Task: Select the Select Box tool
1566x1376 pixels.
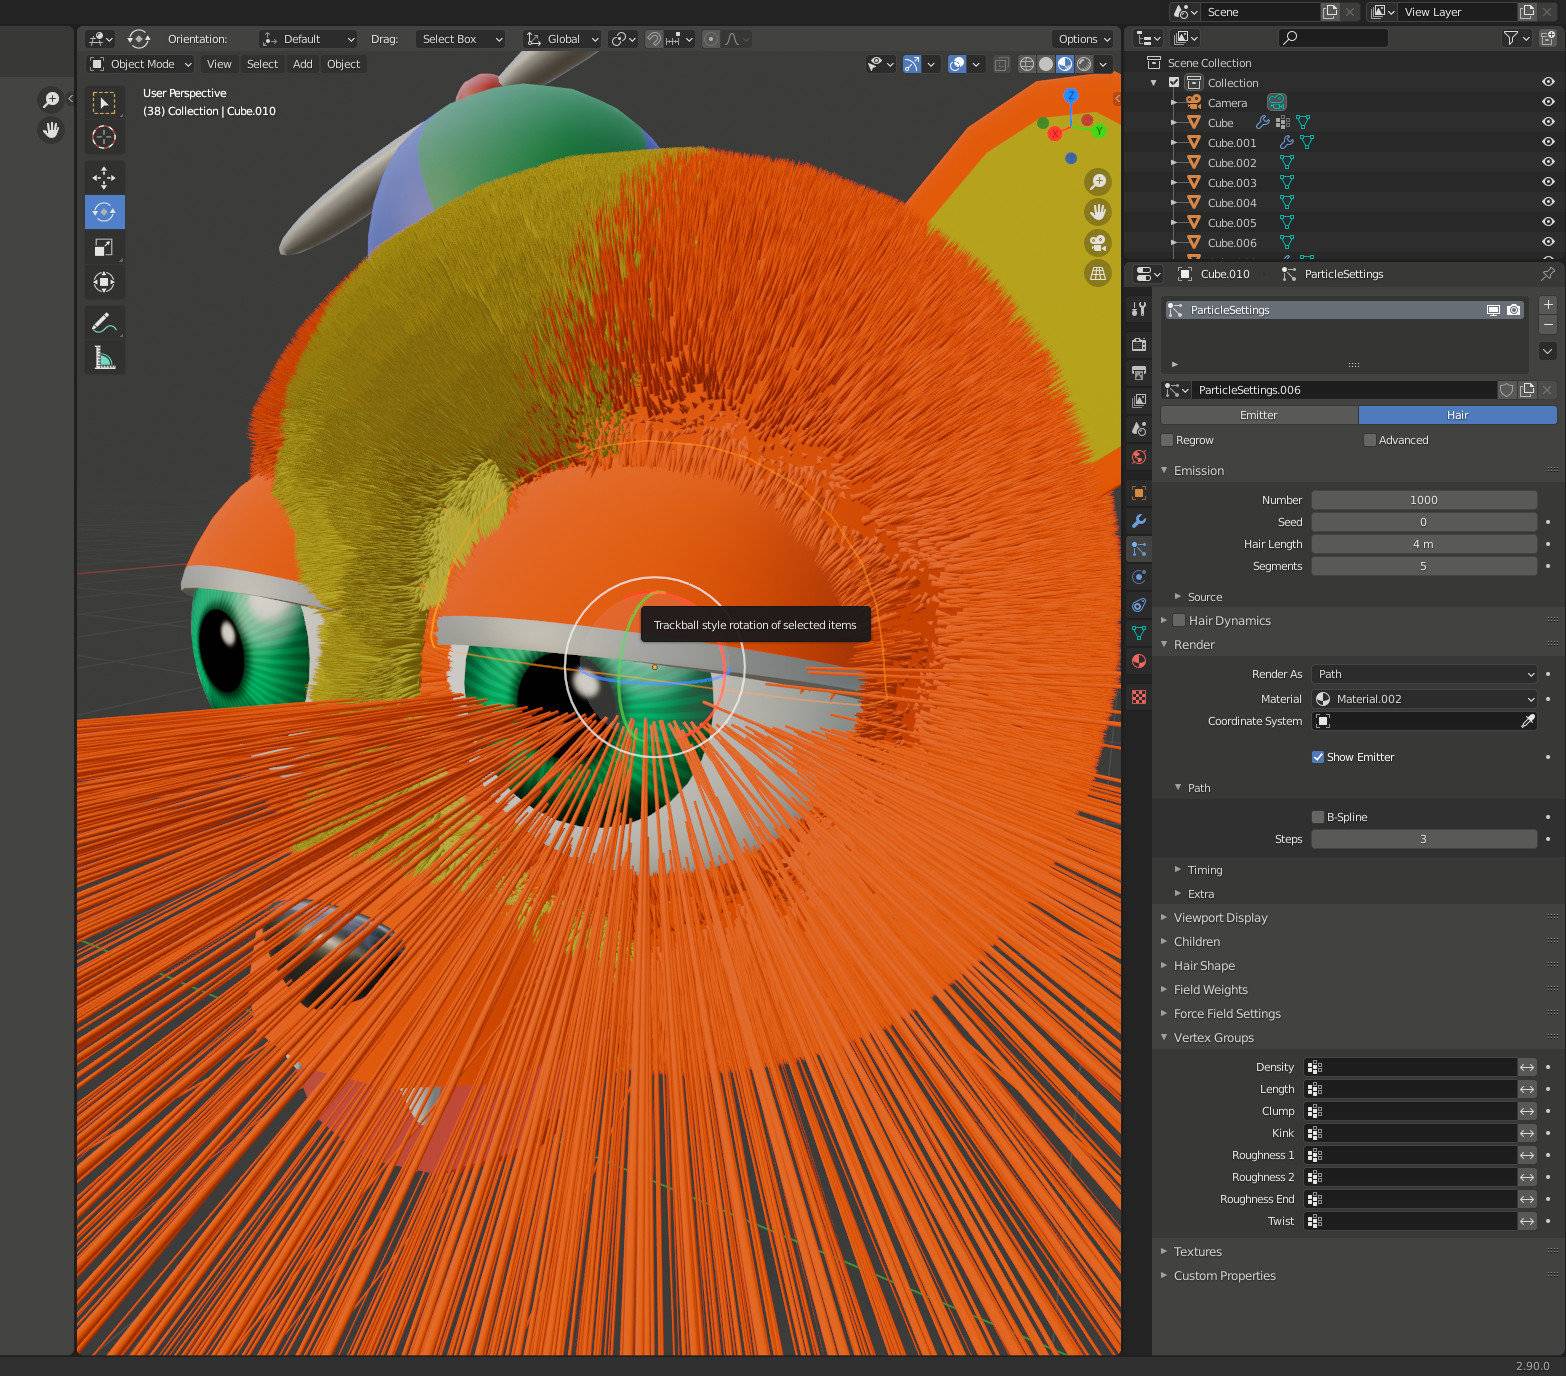Action: click(104, 102)
